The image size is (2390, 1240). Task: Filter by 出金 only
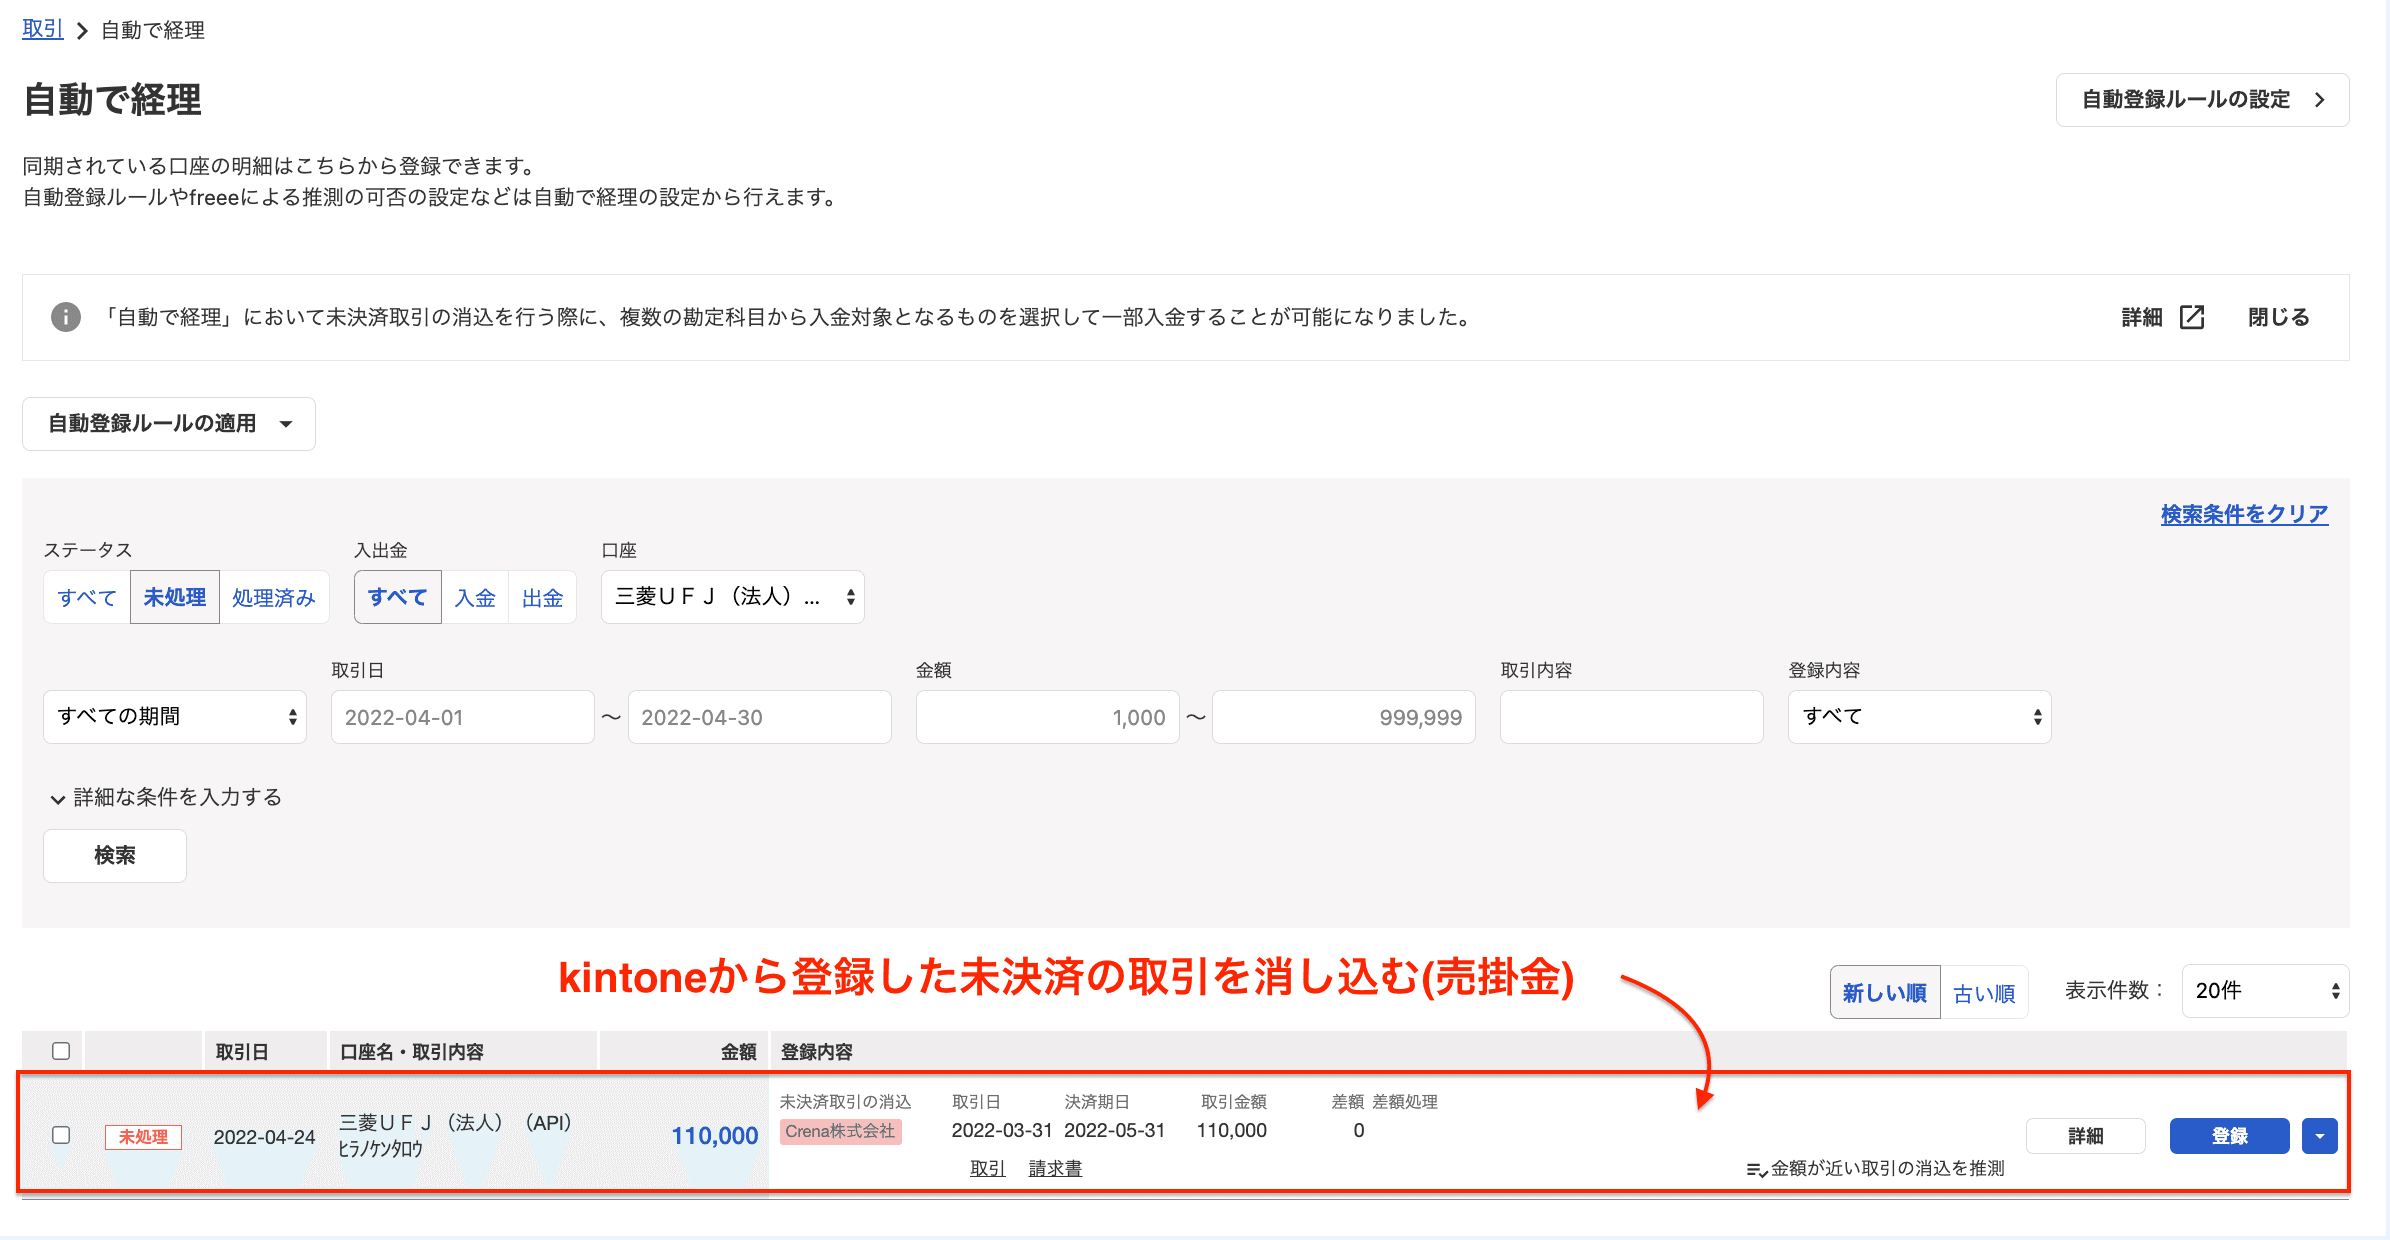click(x=543, y=597)
